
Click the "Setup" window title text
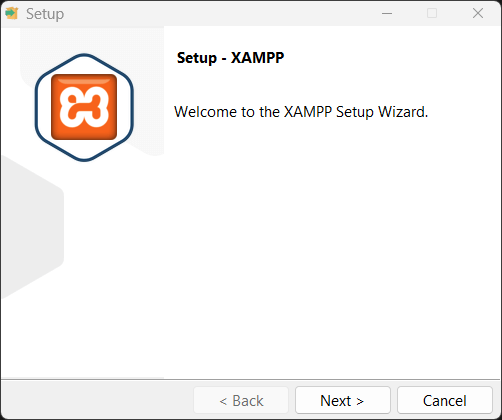coord(45,14)
